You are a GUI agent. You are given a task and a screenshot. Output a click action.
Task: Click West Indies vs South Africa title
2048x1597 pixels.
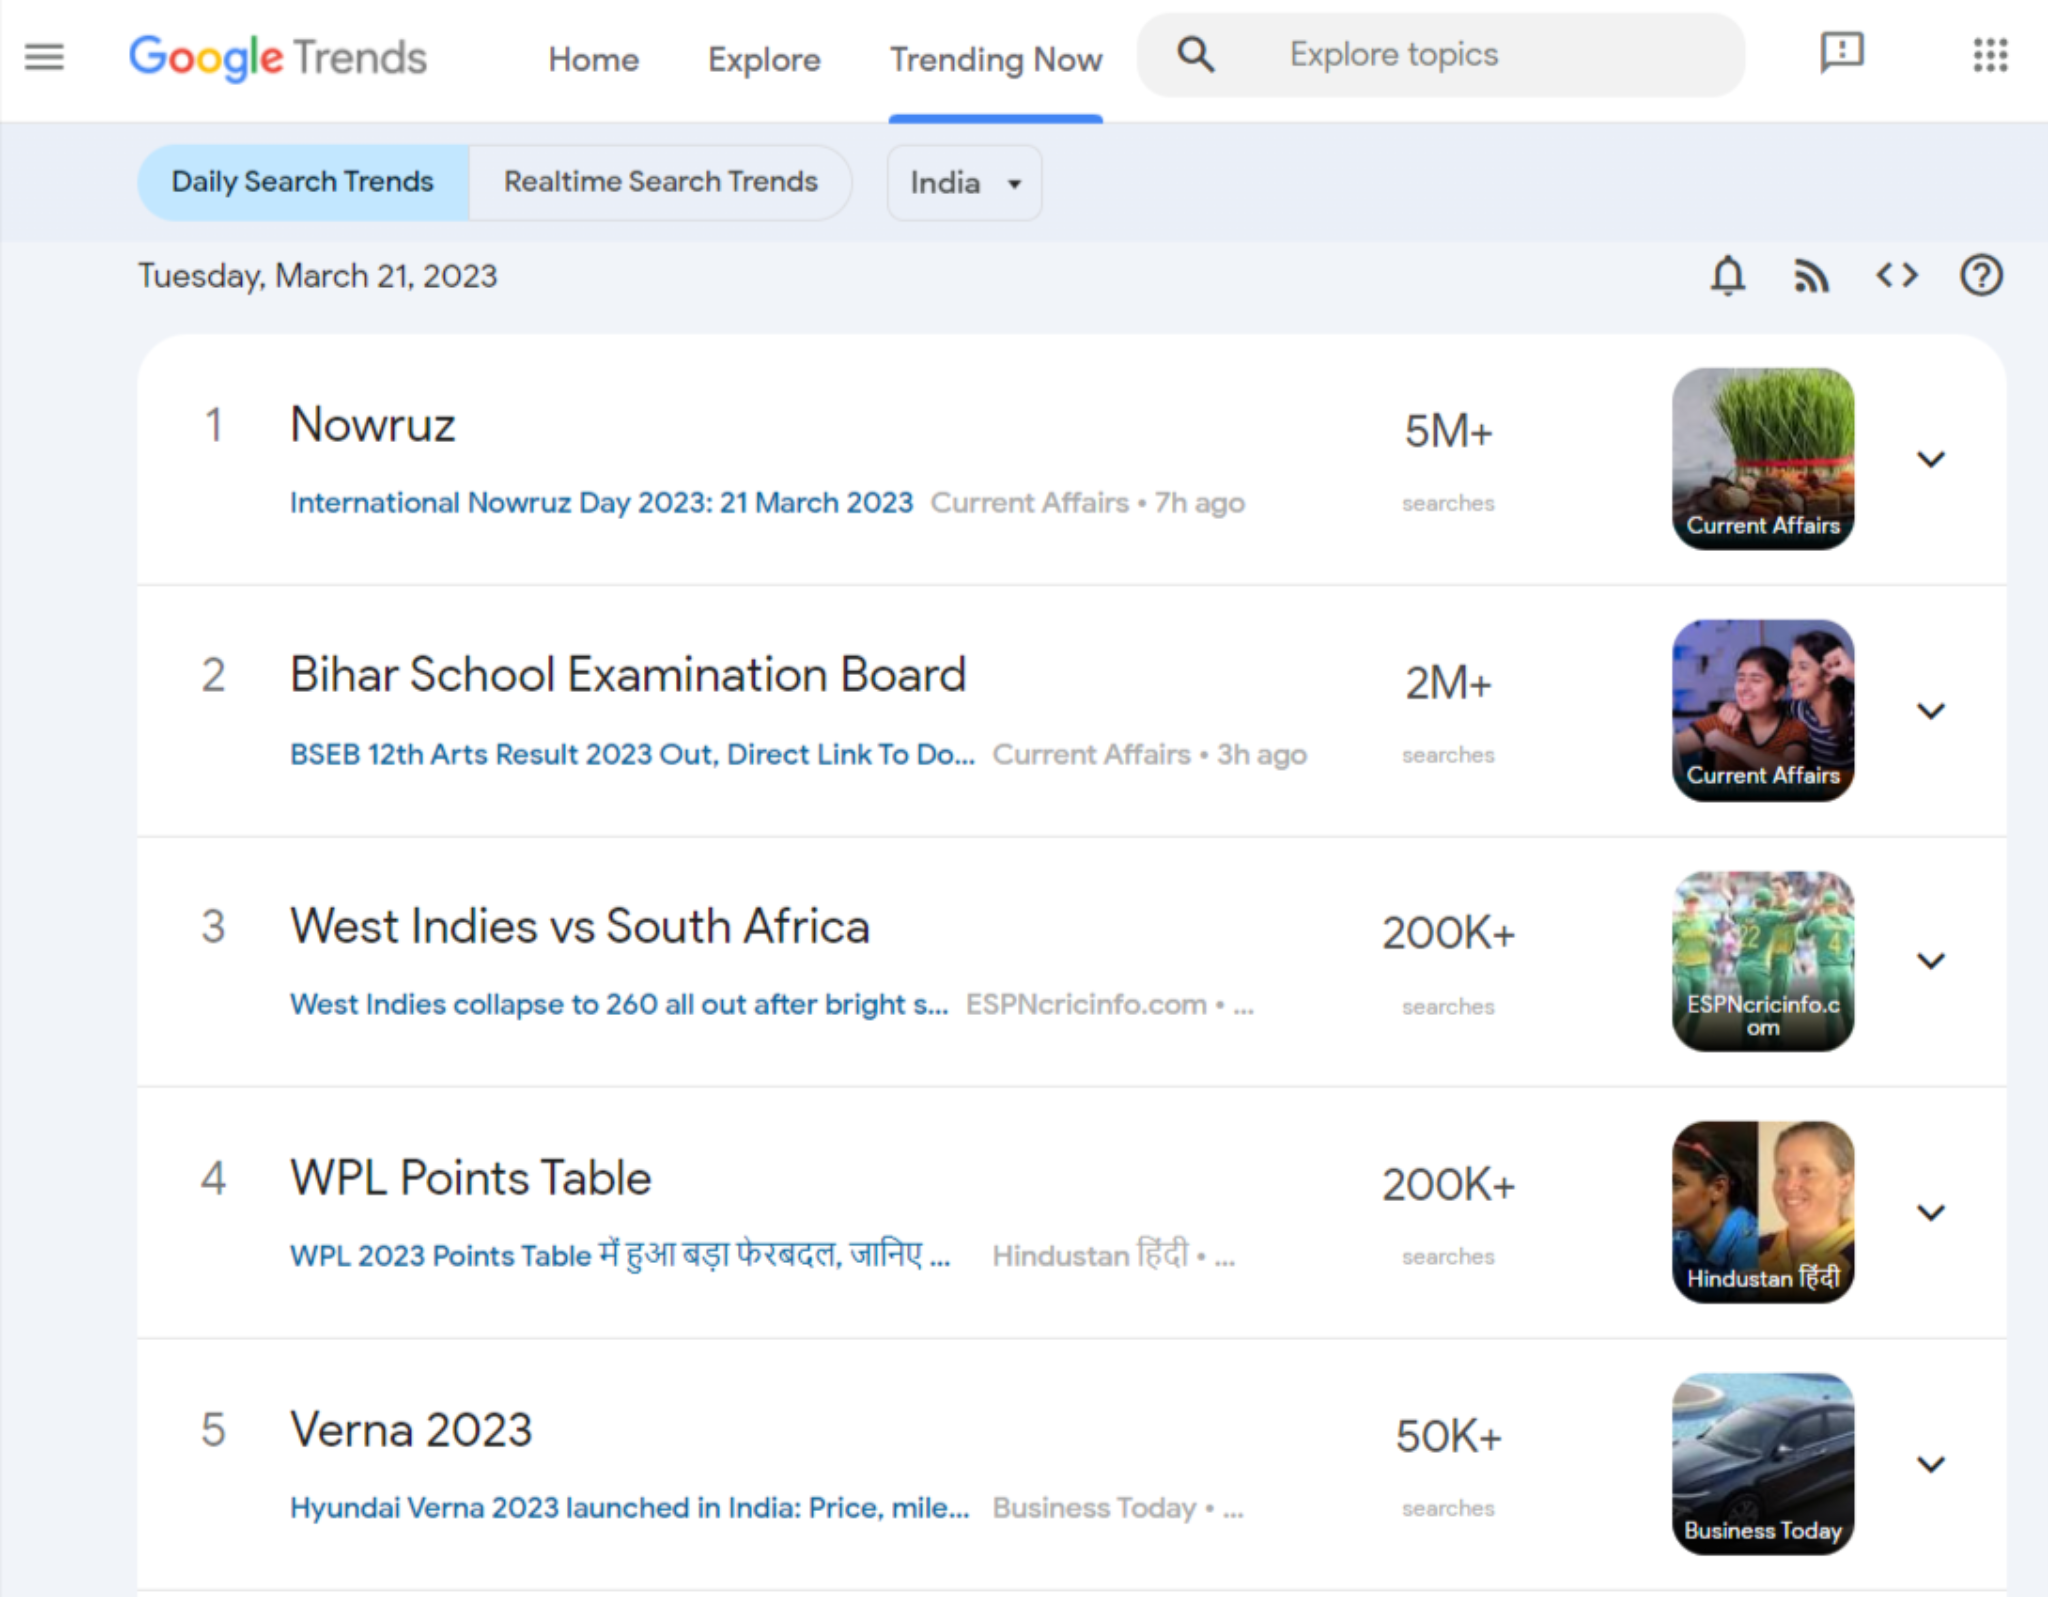[580, 926]
